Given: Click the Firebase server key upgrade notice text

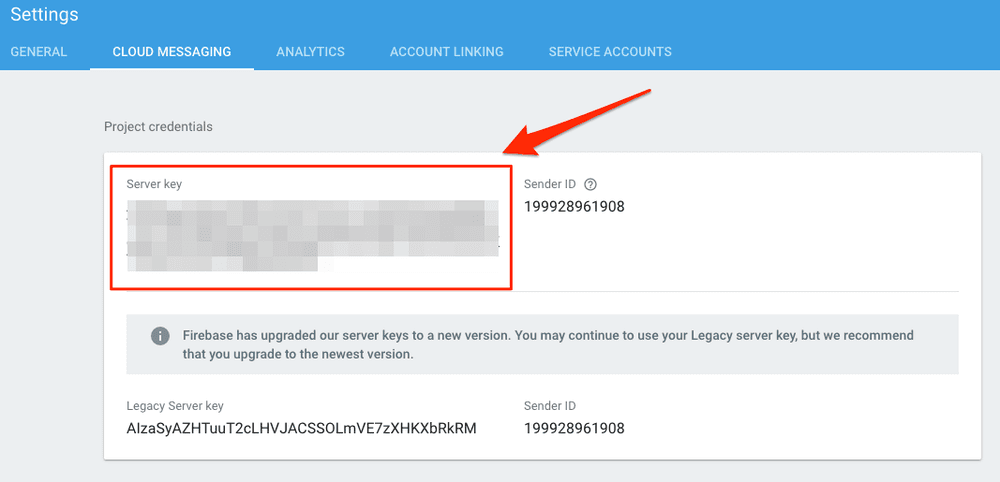Looking at the screenshot, I should [x=547, y=344].
